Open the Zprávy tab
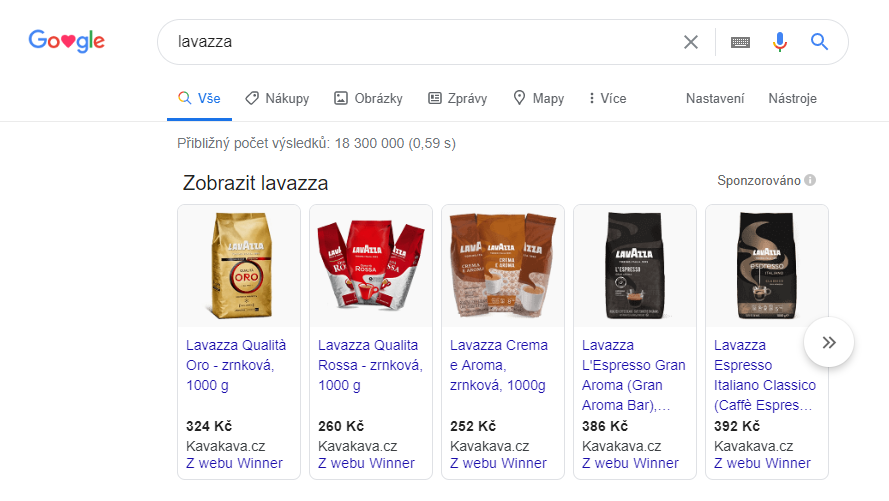 click(x=457, y=99)
